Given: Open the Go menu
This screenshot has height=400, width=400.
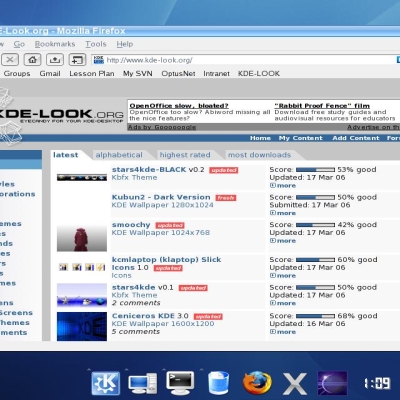Looking at the screenshot, I should (x=19, y=44).
